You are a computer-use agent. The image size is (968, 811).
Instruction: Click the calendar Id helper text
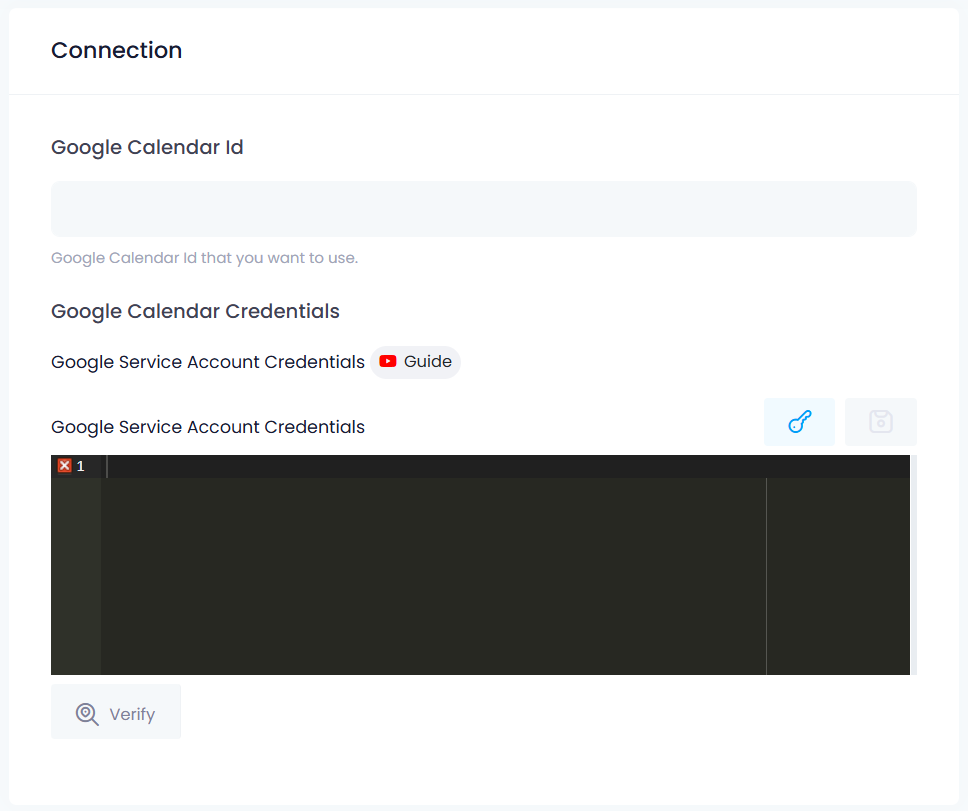tap(204, 258)
